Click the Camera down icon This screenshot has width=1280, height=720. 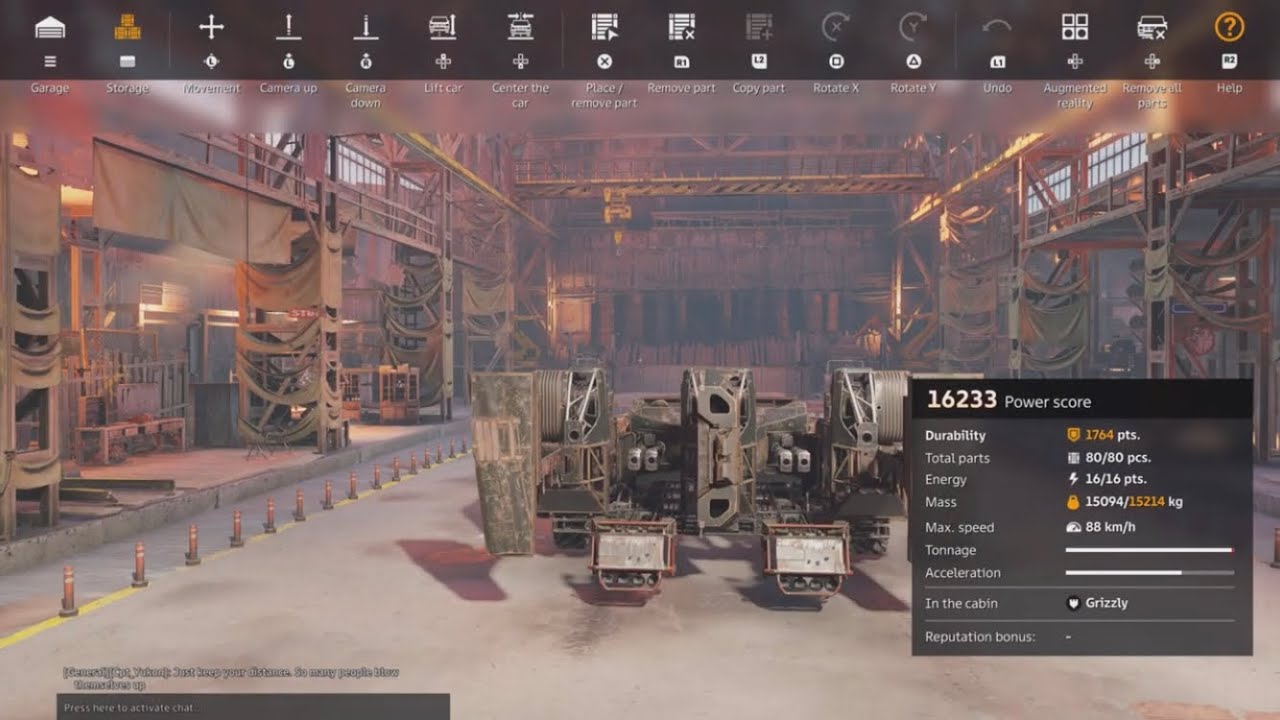point(366,27)
